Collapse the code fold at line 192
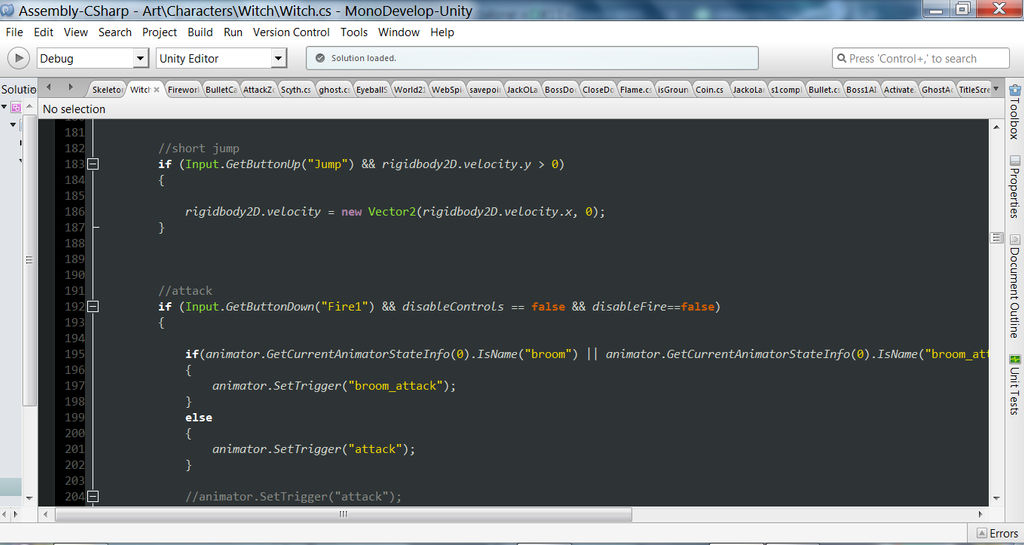The width and height of the screenshot is (1024, 545). click(x=93, y=306)
